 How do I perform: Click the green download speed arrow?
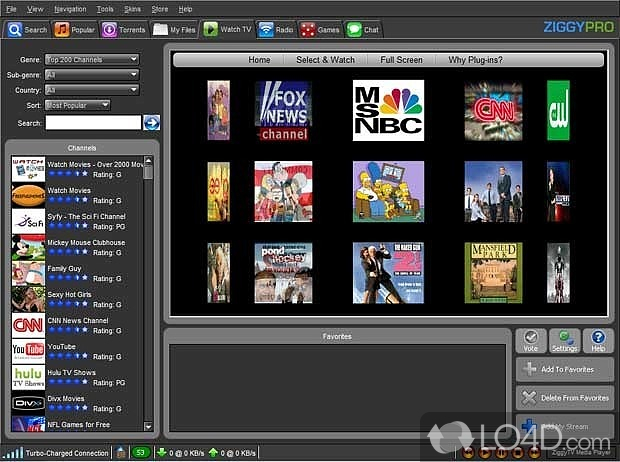(x=161, y=453)
